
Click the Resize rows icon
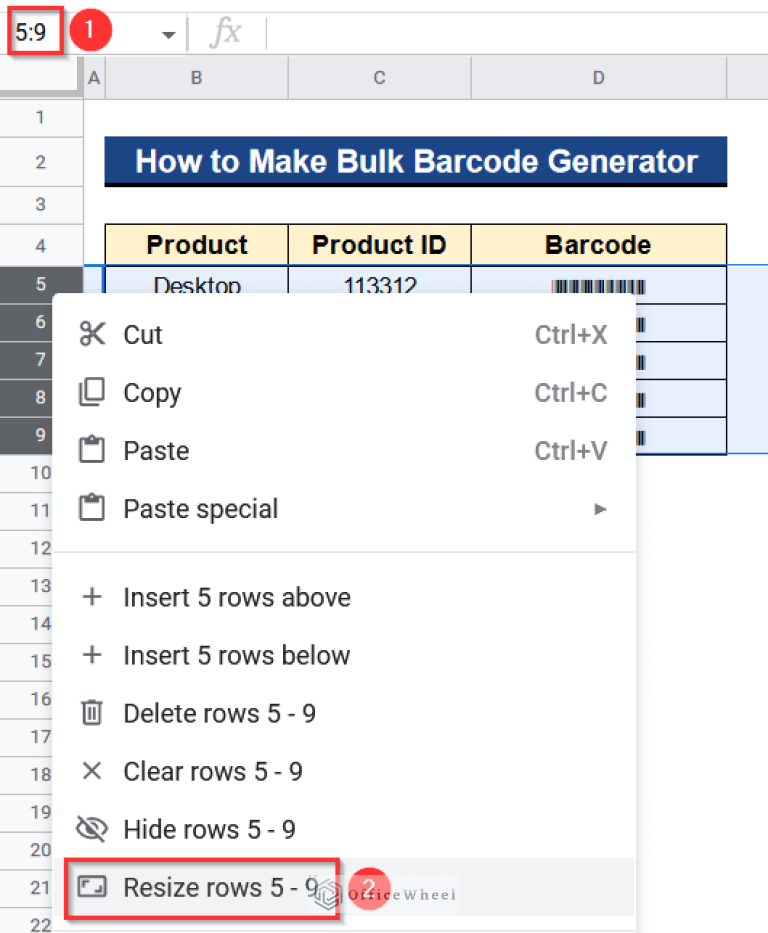92,887
